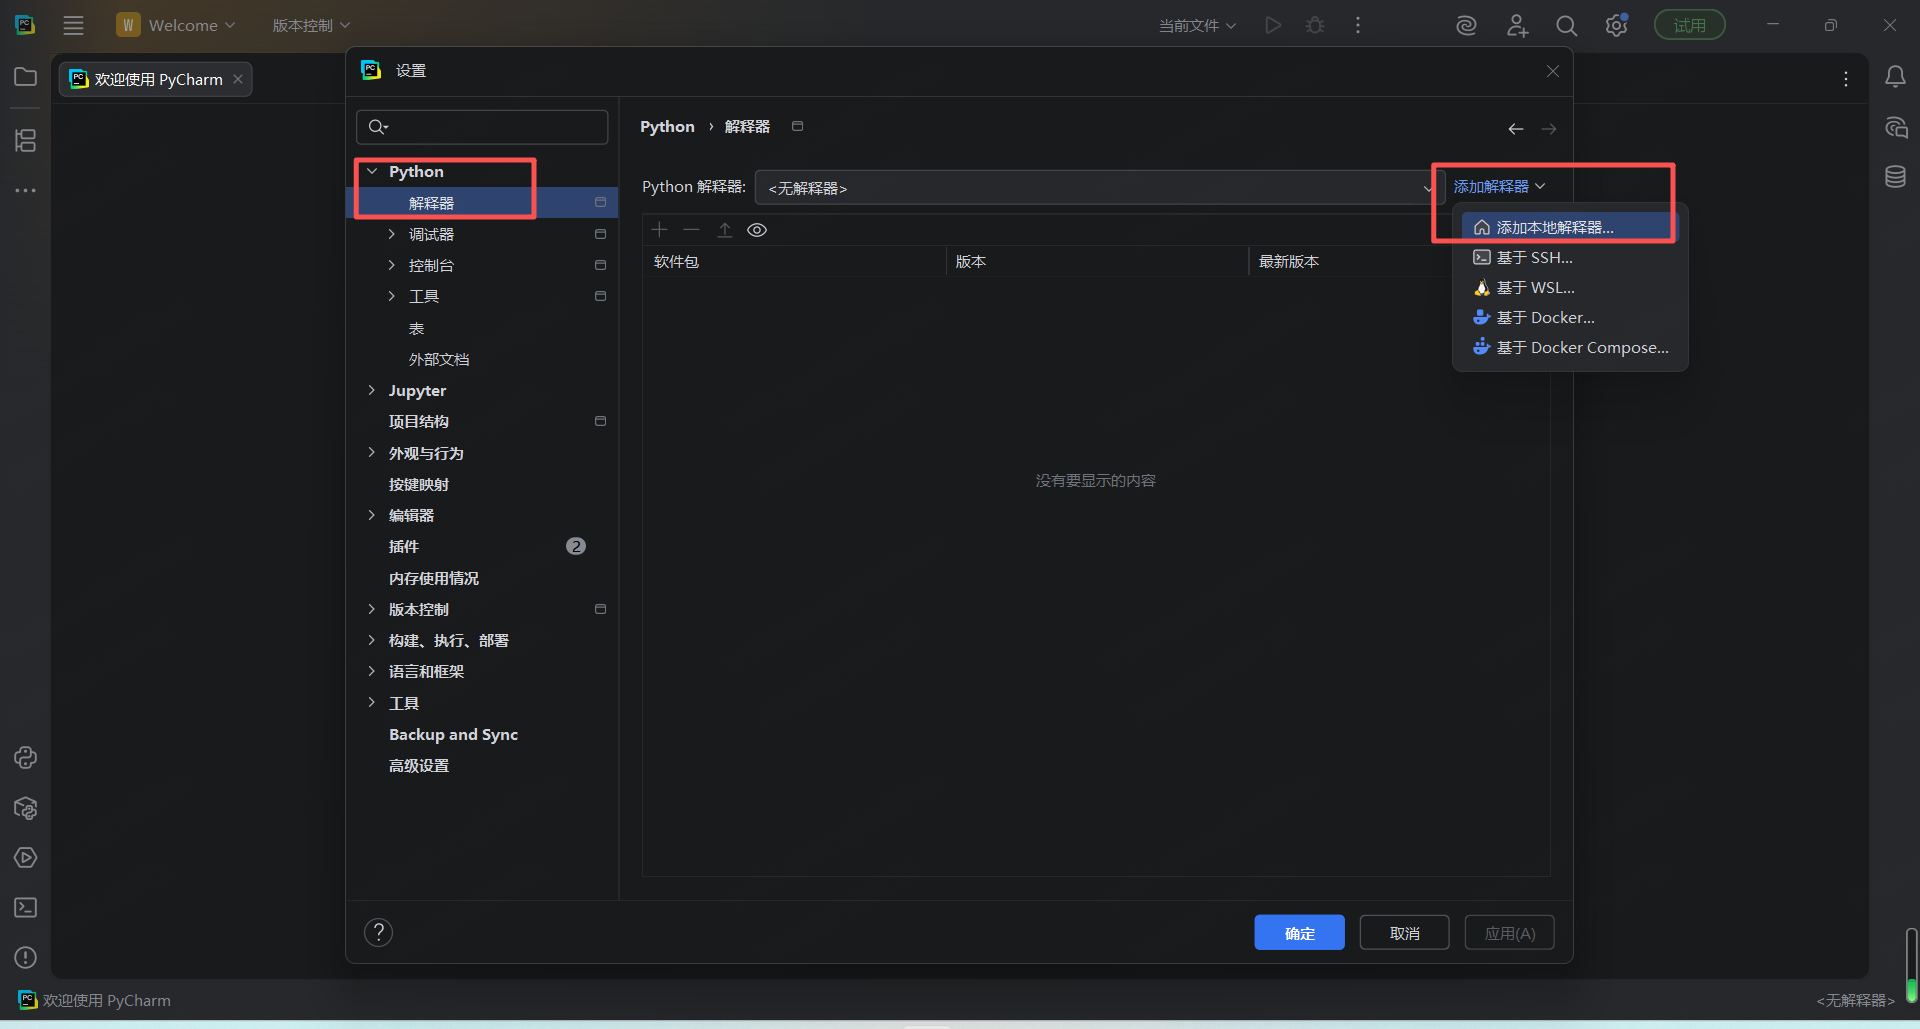Screen dimensions: 1920x1029
Task: Expand the 编辑器 settings node
Action: (372, 515)
